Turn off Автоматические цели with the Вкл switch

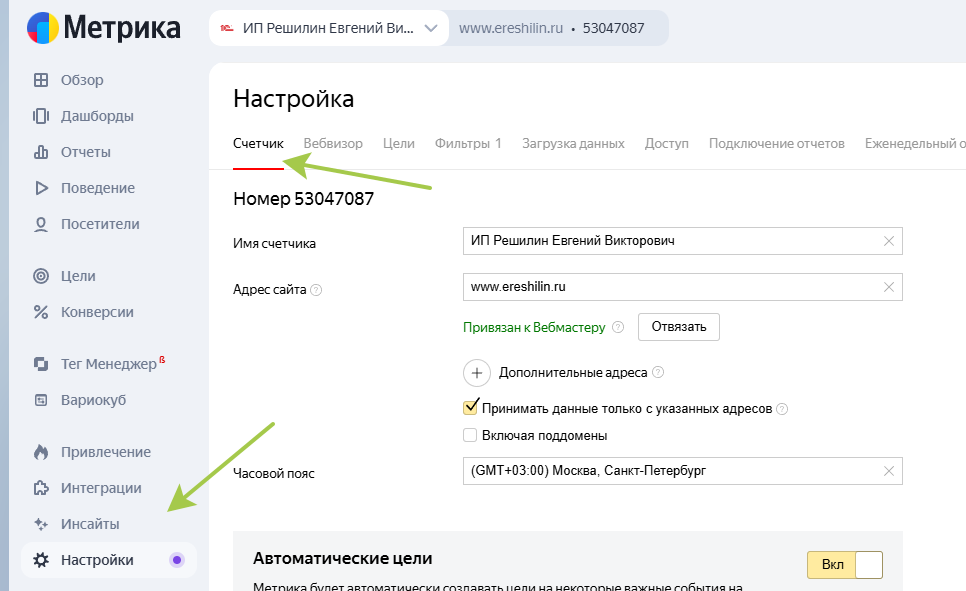point(844,564)
